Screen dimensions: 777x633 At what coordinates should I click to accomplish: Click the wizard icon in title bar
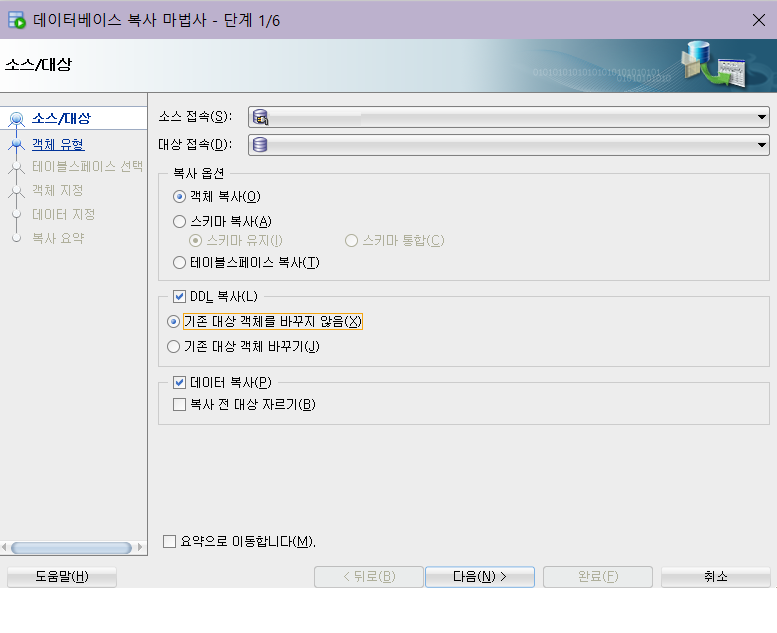pyautogui.click(x=17, y=20)
